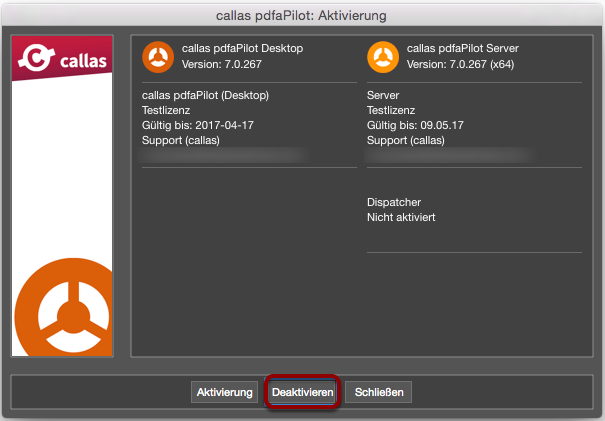
Task: Click 'Testlizenz' under Desktop section
Action: 166,110
